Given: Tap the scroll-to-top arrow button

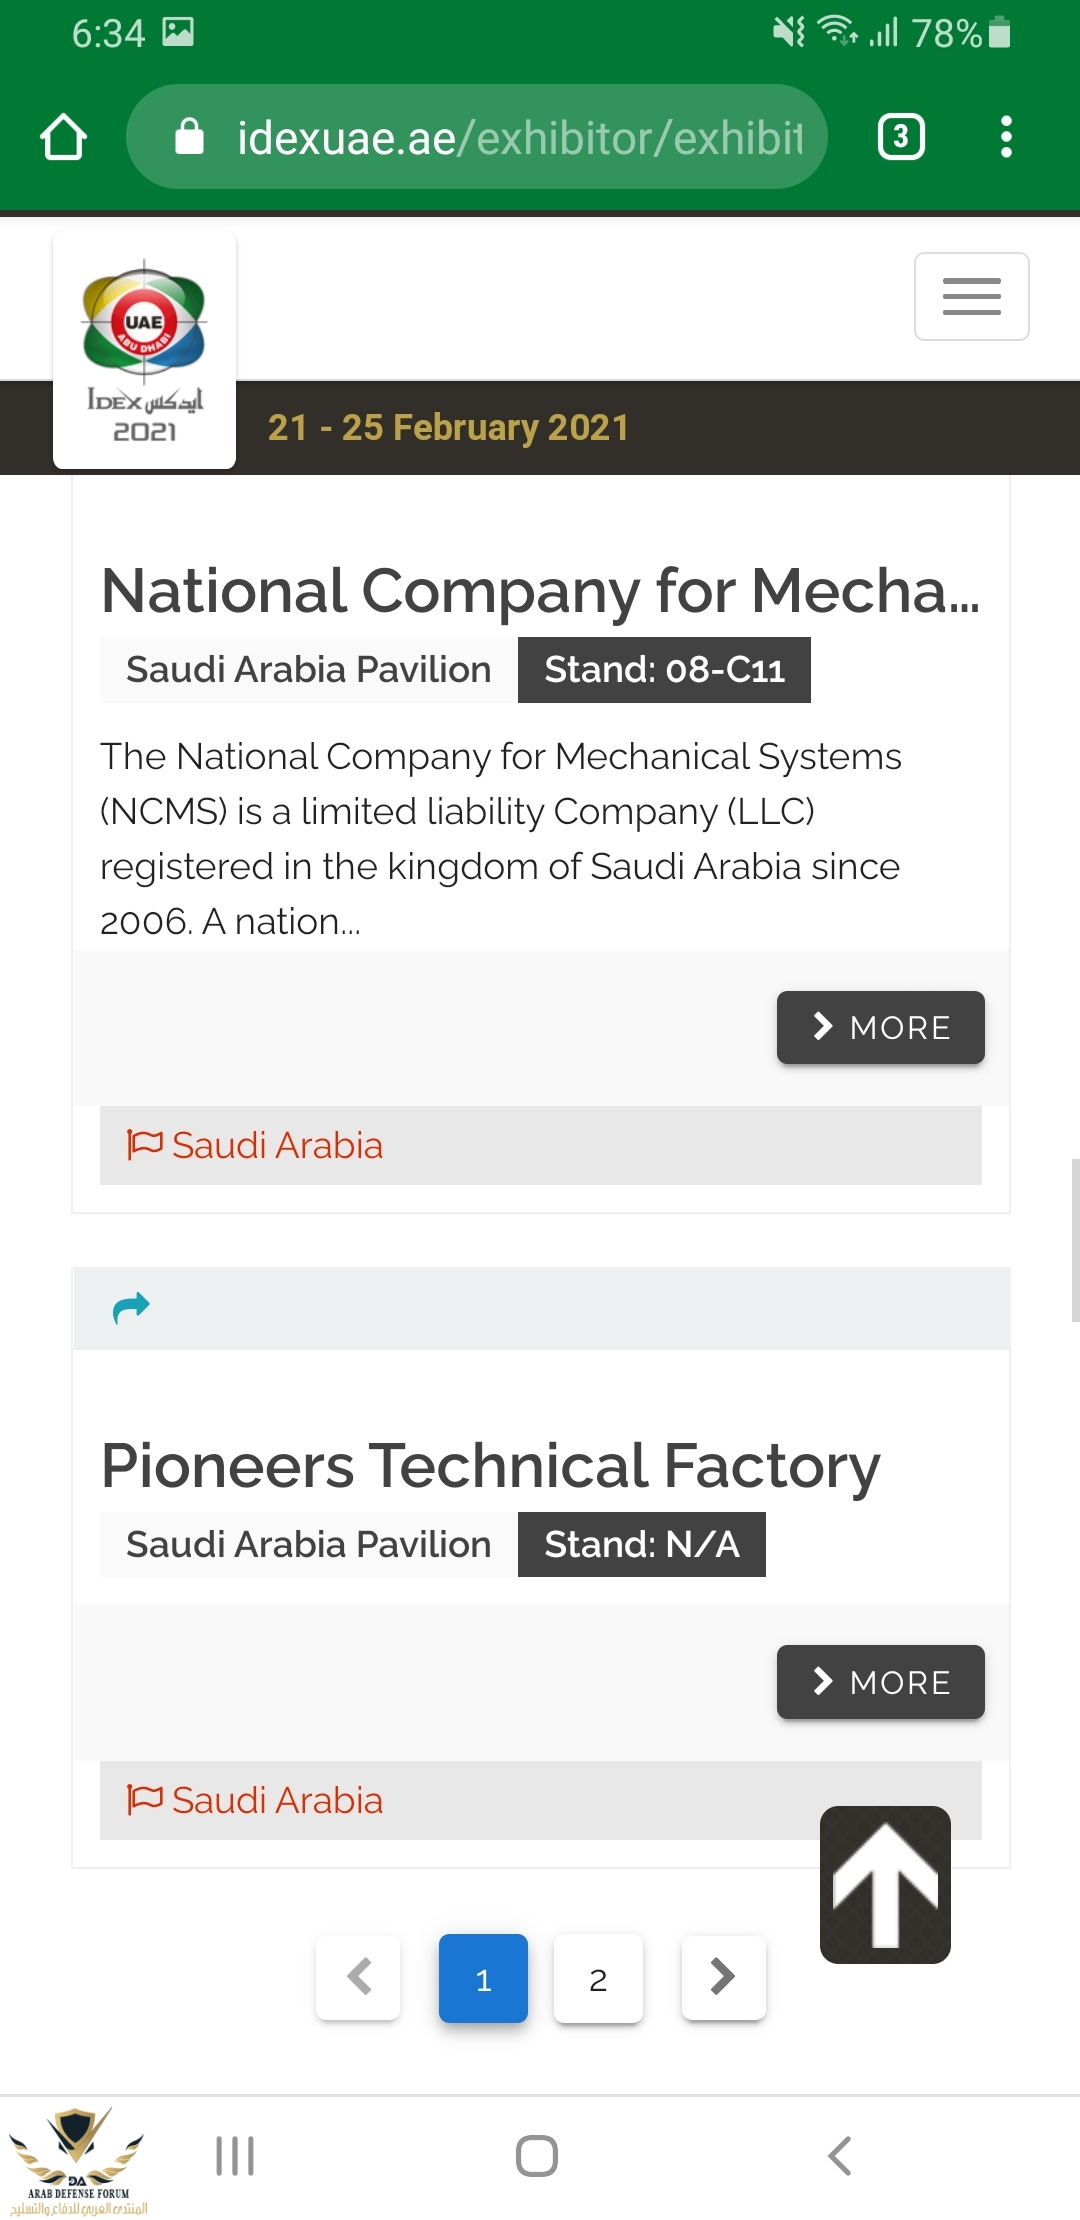Looking at the screenshot, I should click(885, 1884).
